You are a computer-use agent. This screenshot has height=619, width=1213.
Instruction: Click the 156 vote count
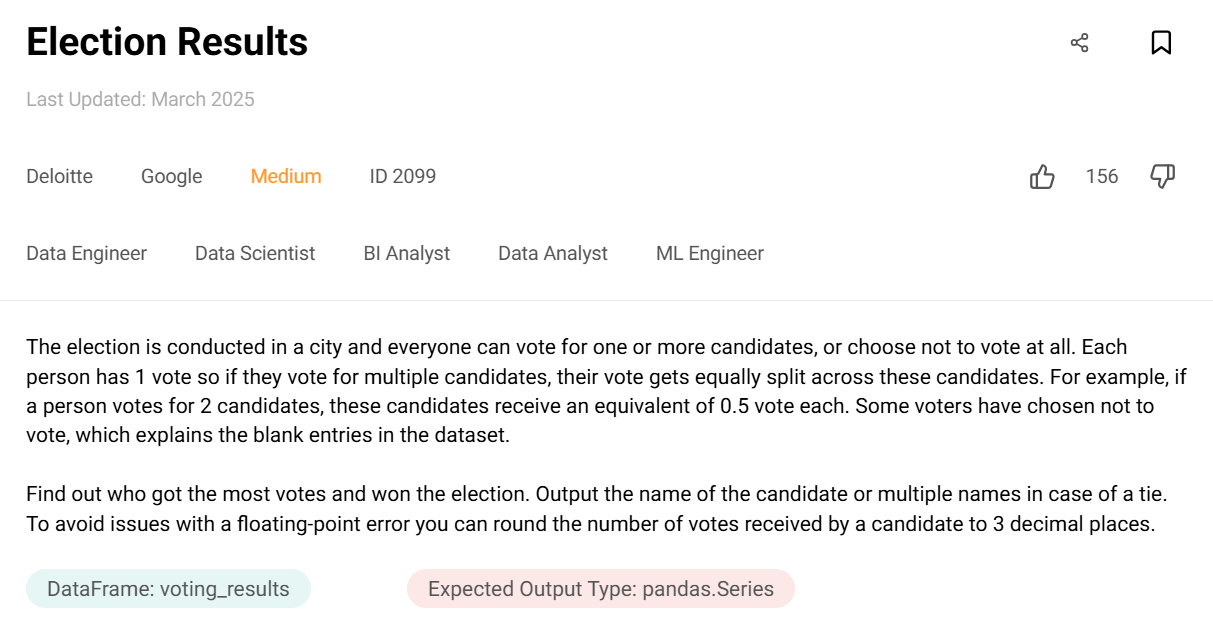1102,177
